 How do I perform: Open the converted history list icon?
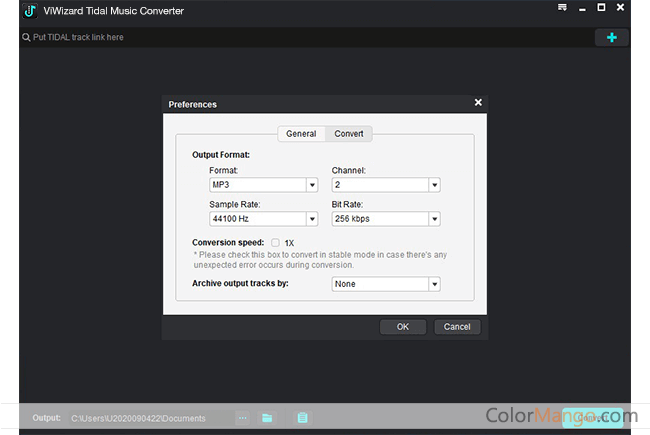pyautogui.click(x=302, y=418)
